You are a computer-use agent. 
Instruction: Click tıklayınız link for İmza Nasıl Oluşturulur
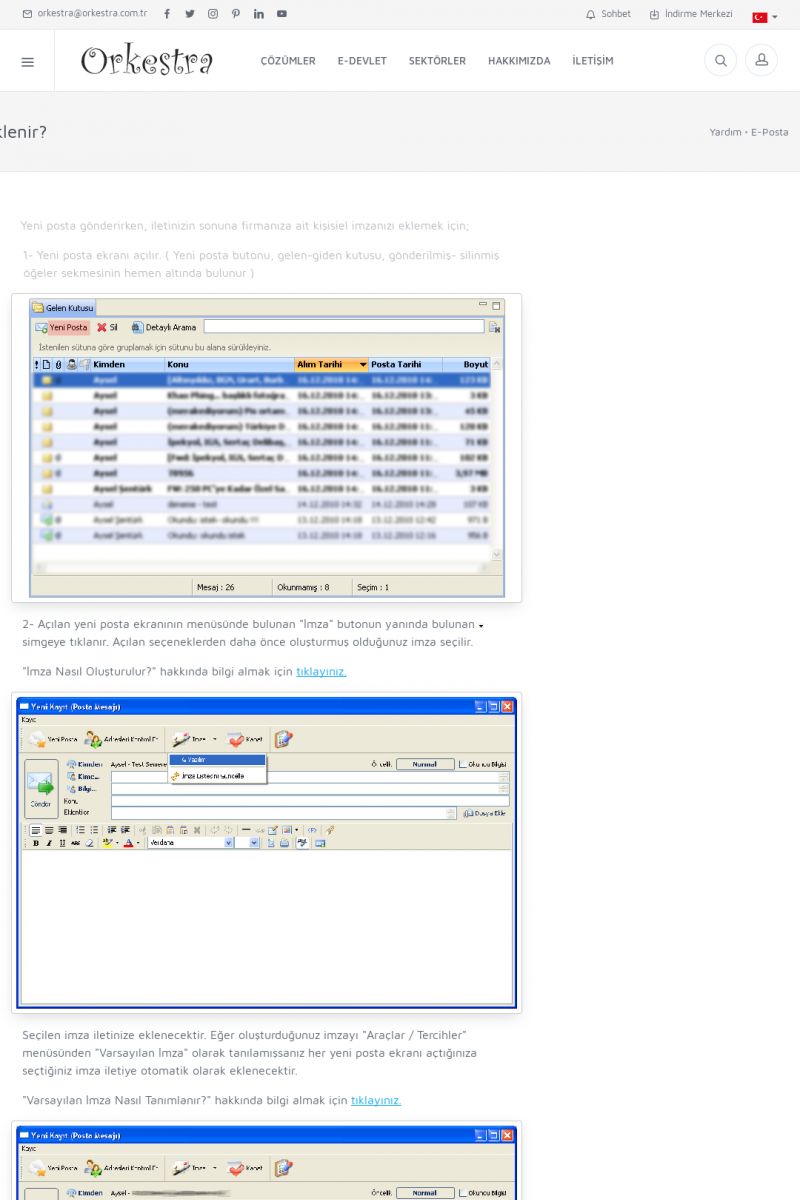[321, 672]
